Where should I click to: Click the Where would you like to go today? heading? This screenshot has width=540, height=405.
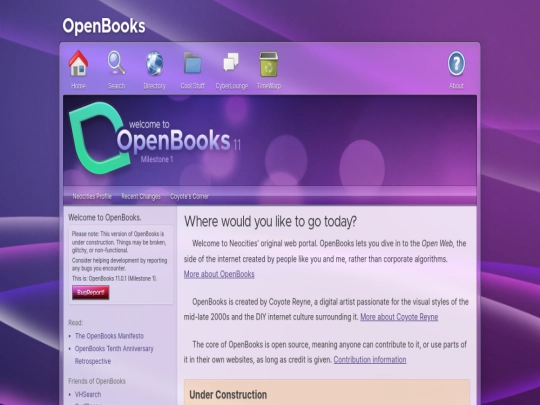pos(270,221)
